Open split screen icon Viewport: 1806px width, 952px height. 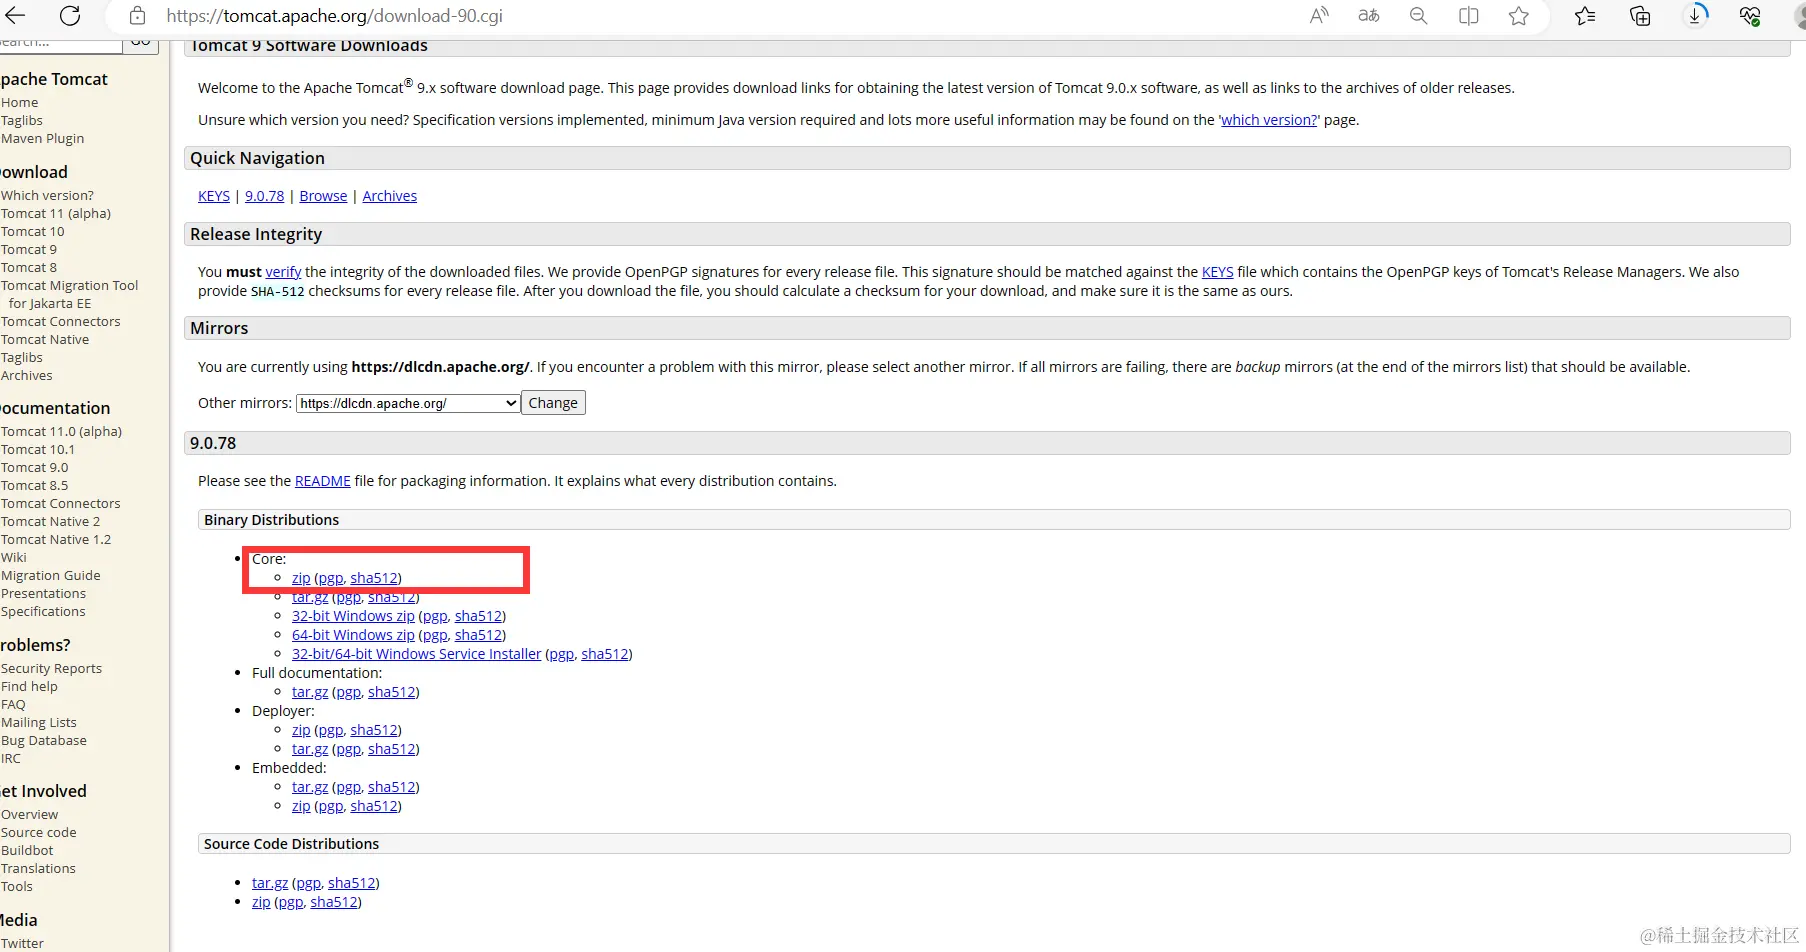click(x=1468, y=15)
